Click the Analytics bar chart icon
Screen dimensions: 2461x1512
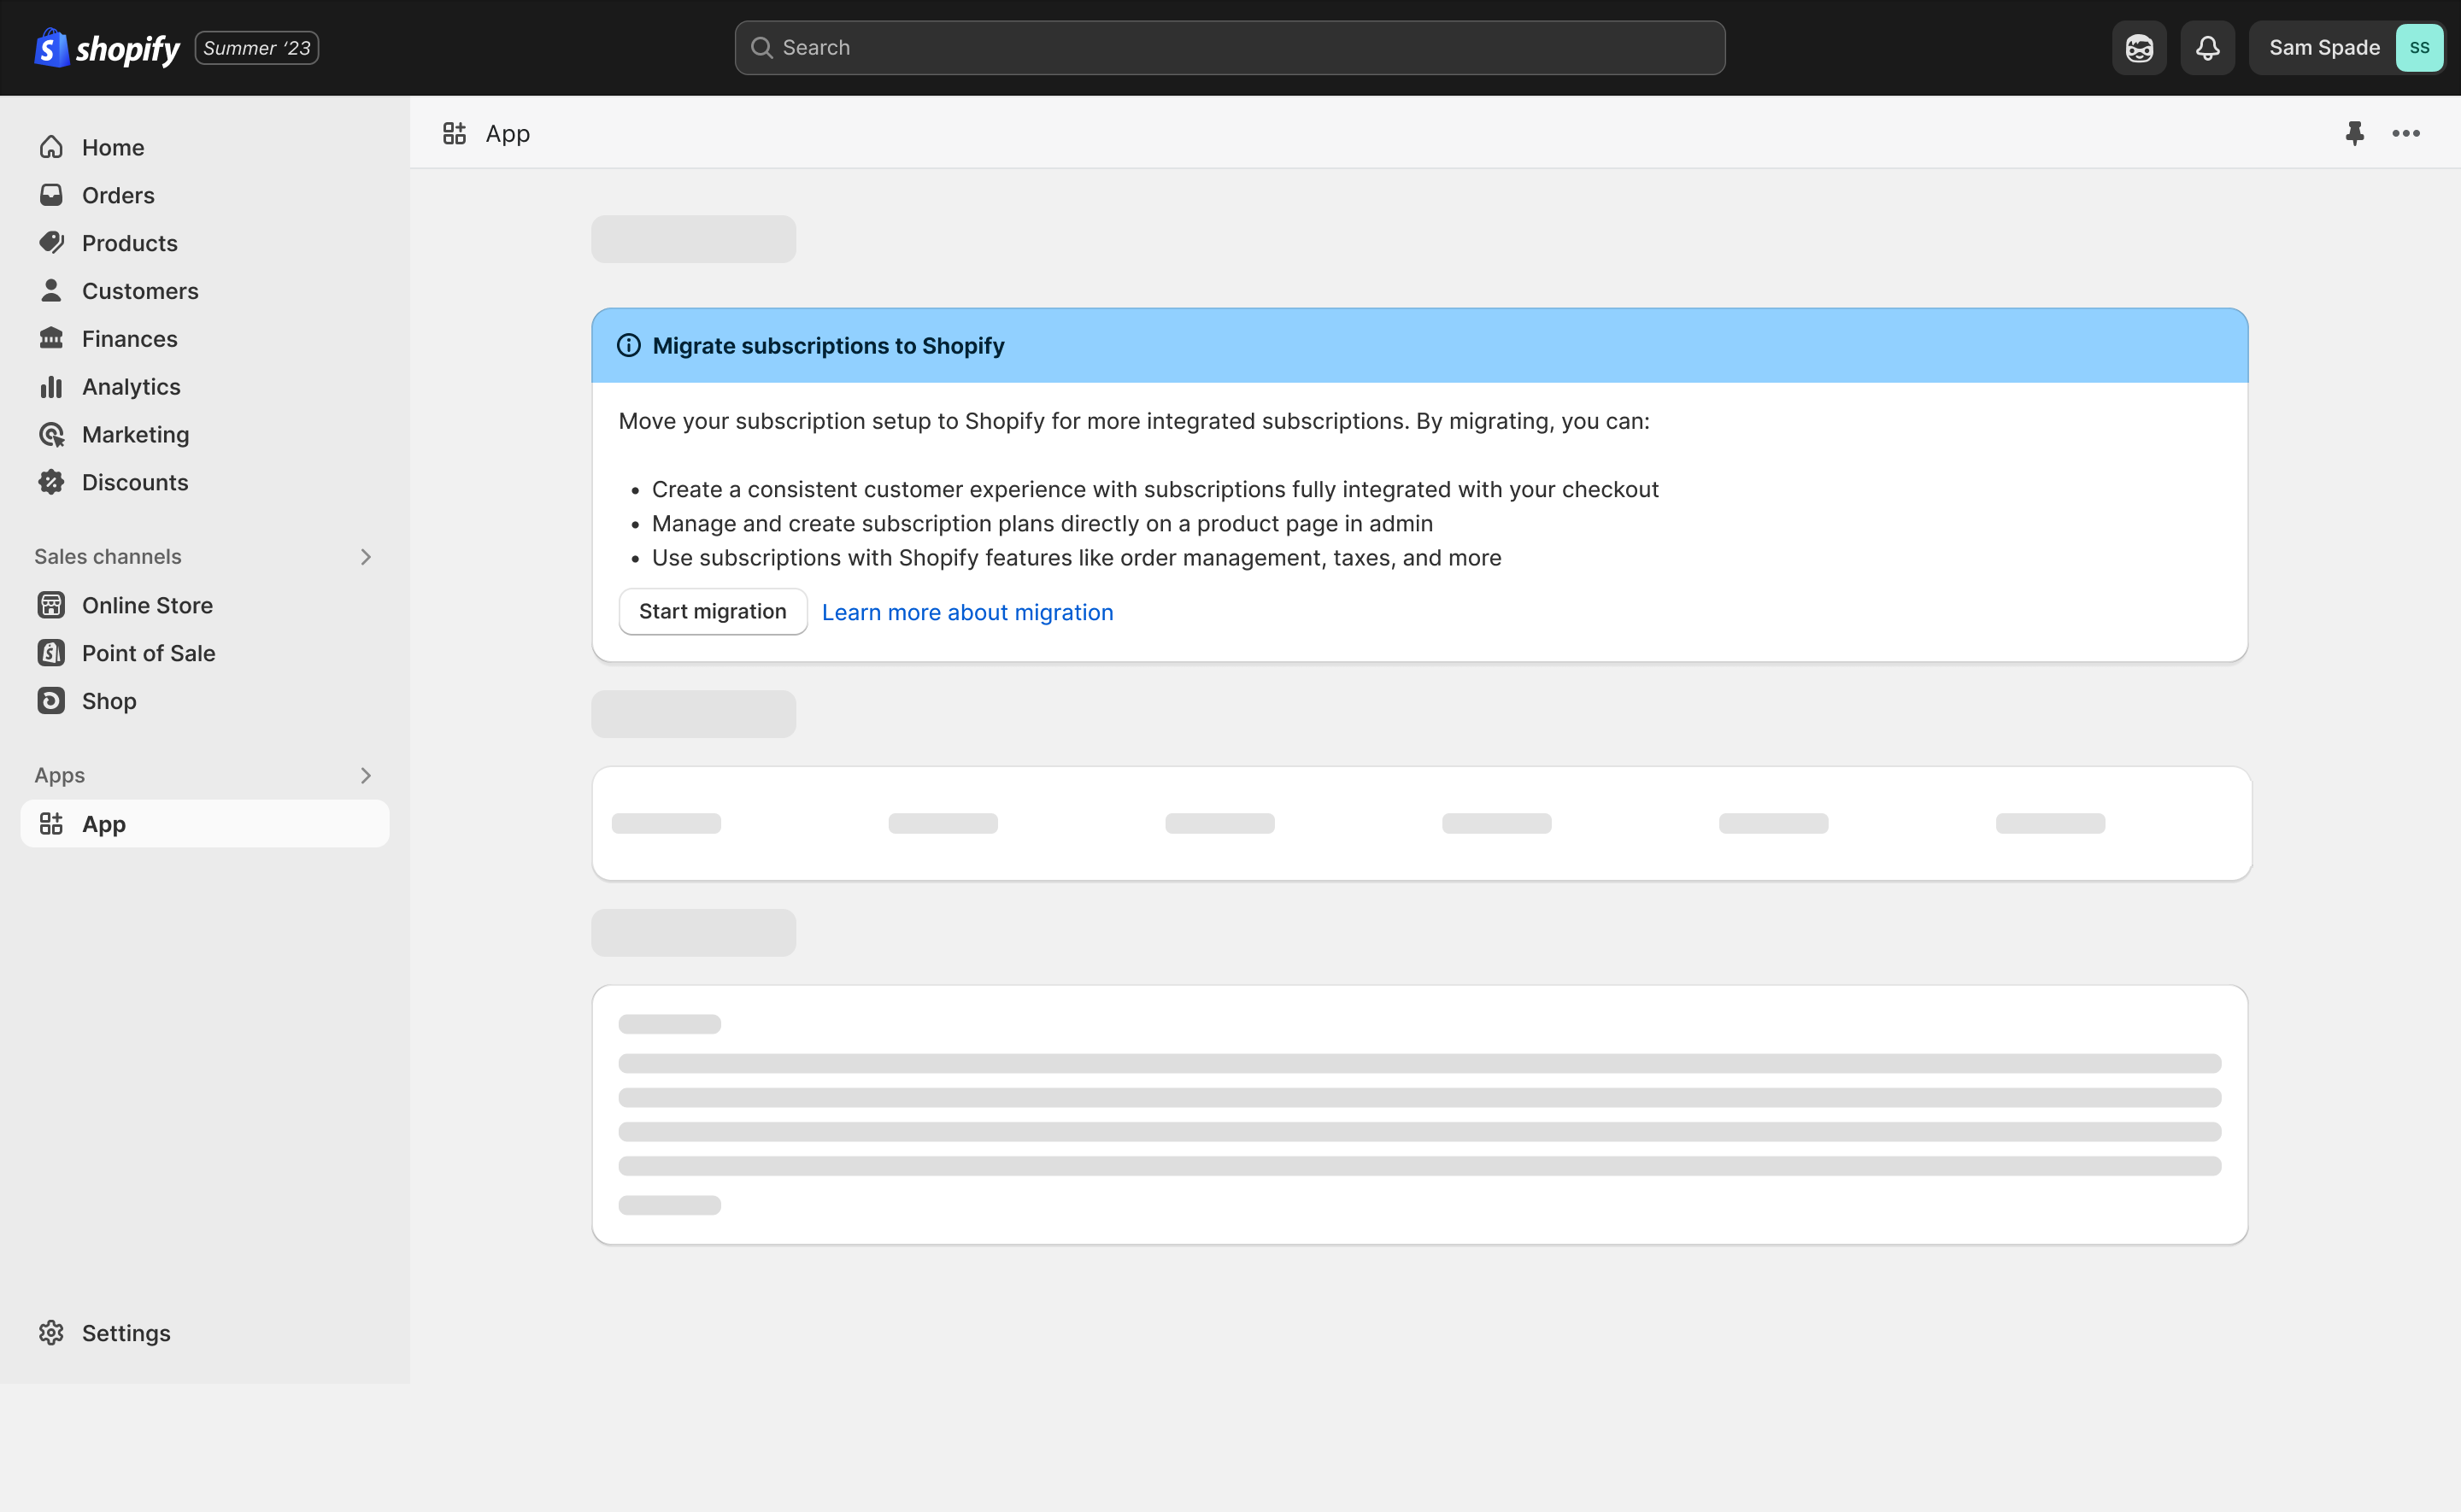[51, 387]
